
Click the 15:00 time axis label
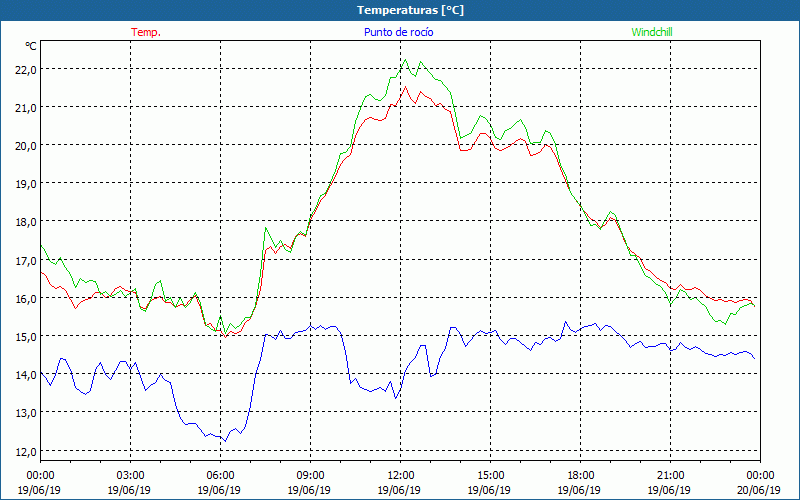(490, 475)
